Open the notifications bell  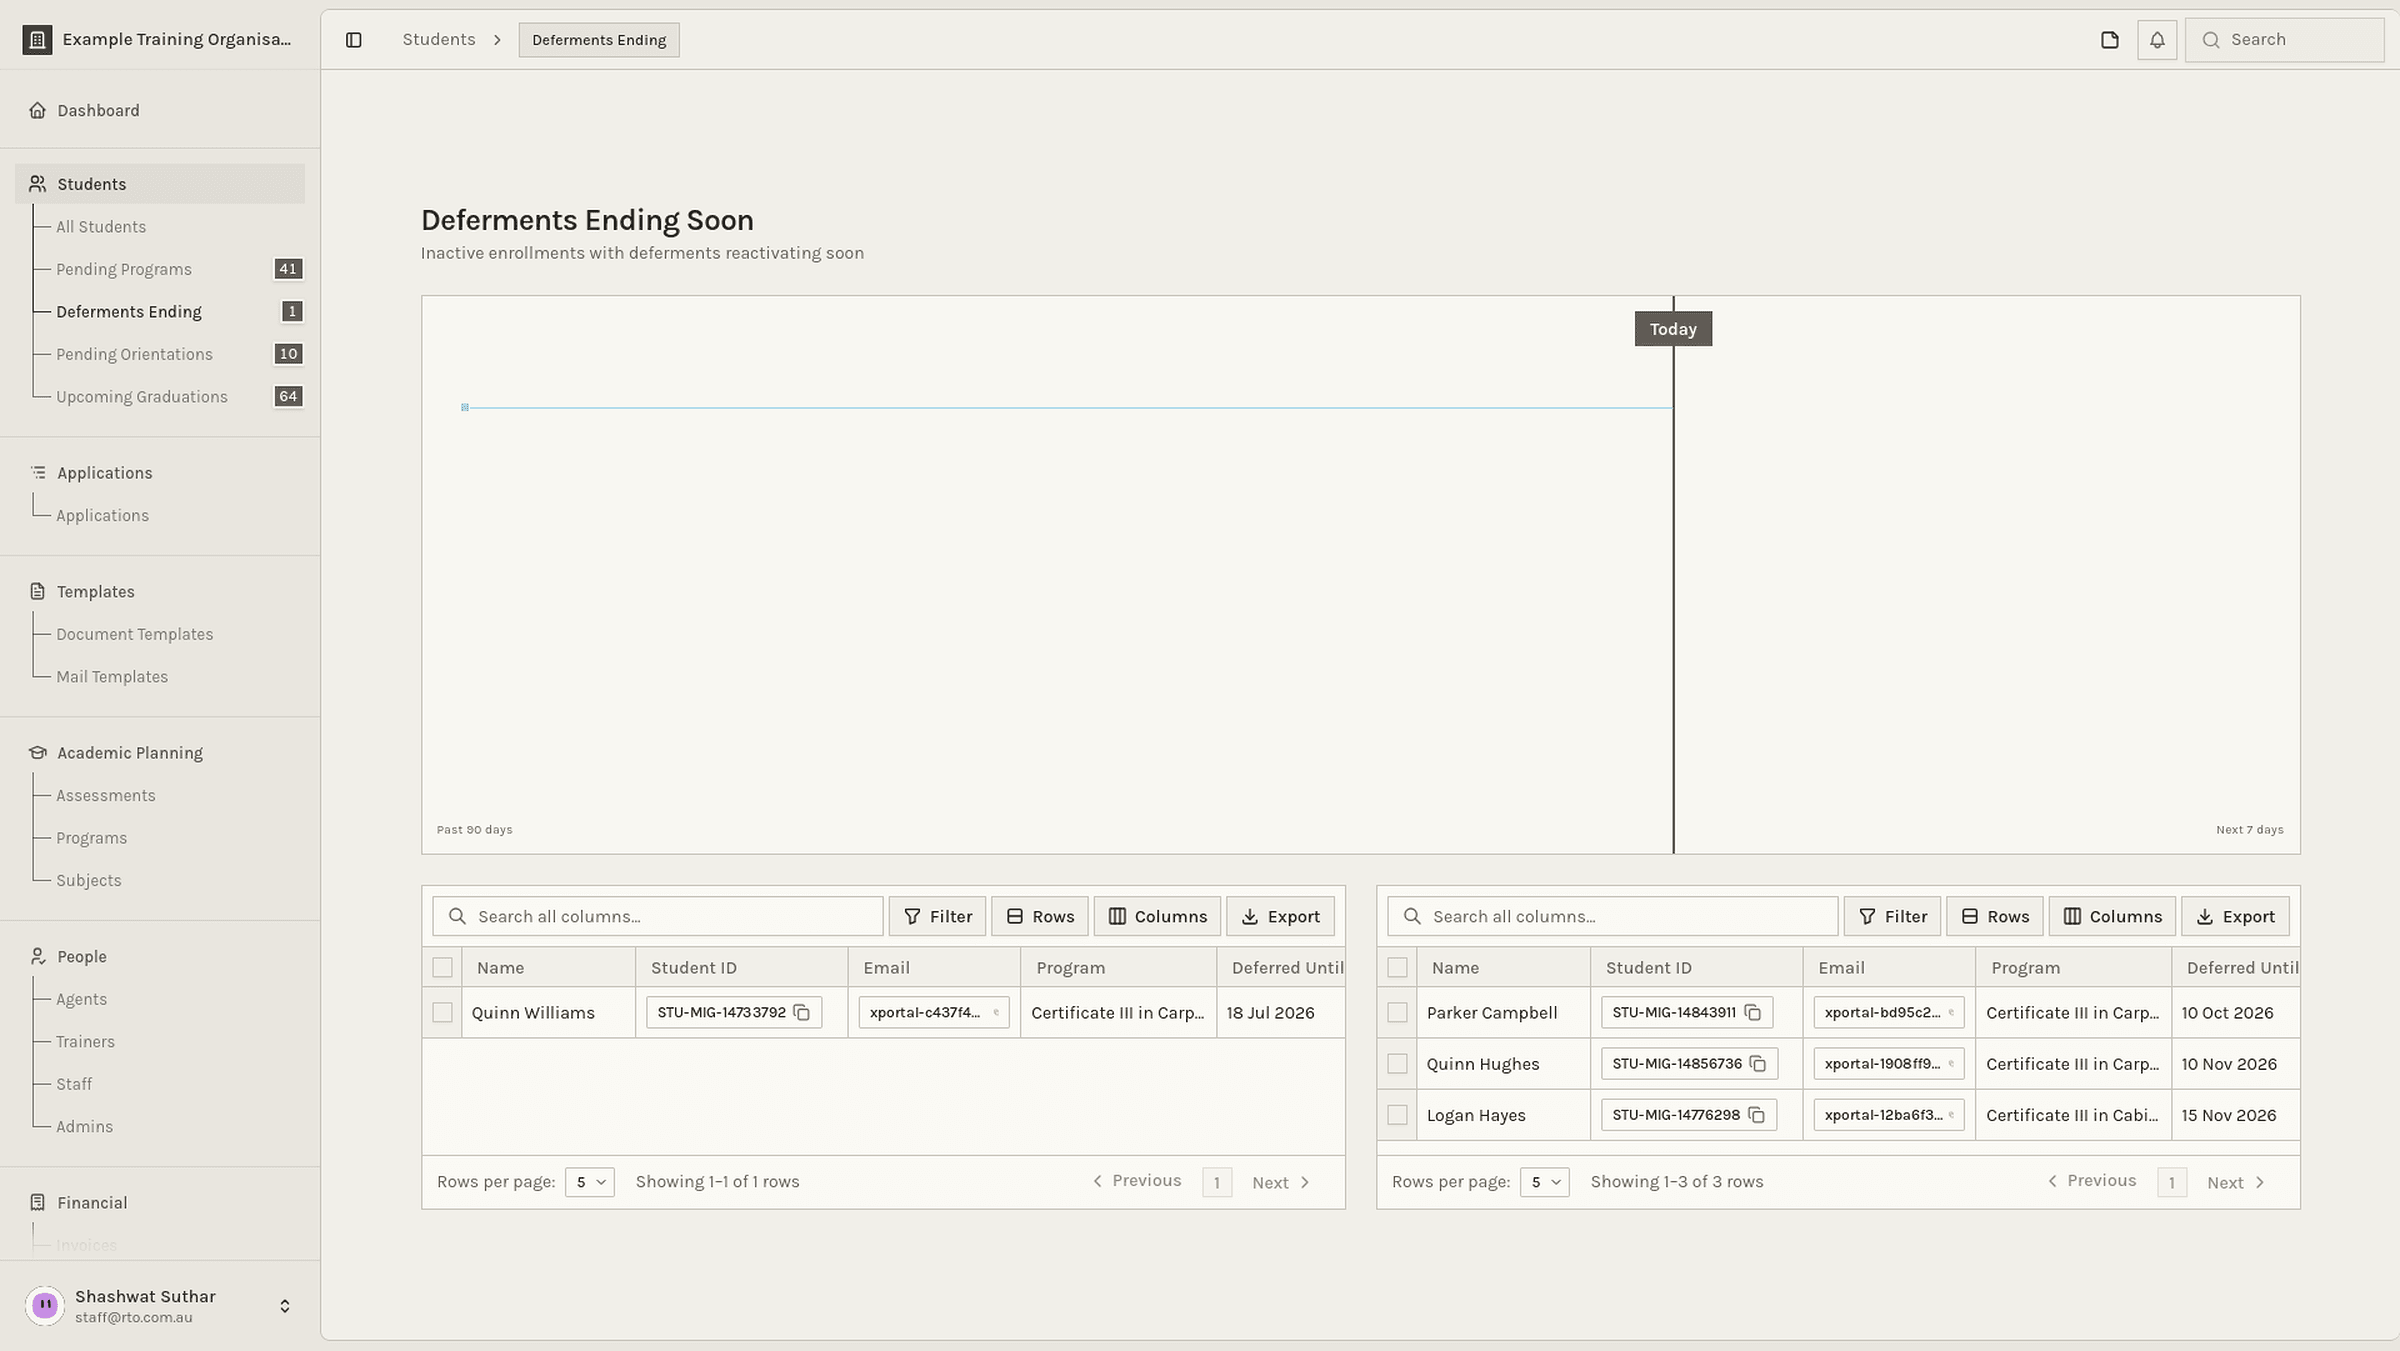(x=2157, y=40)
